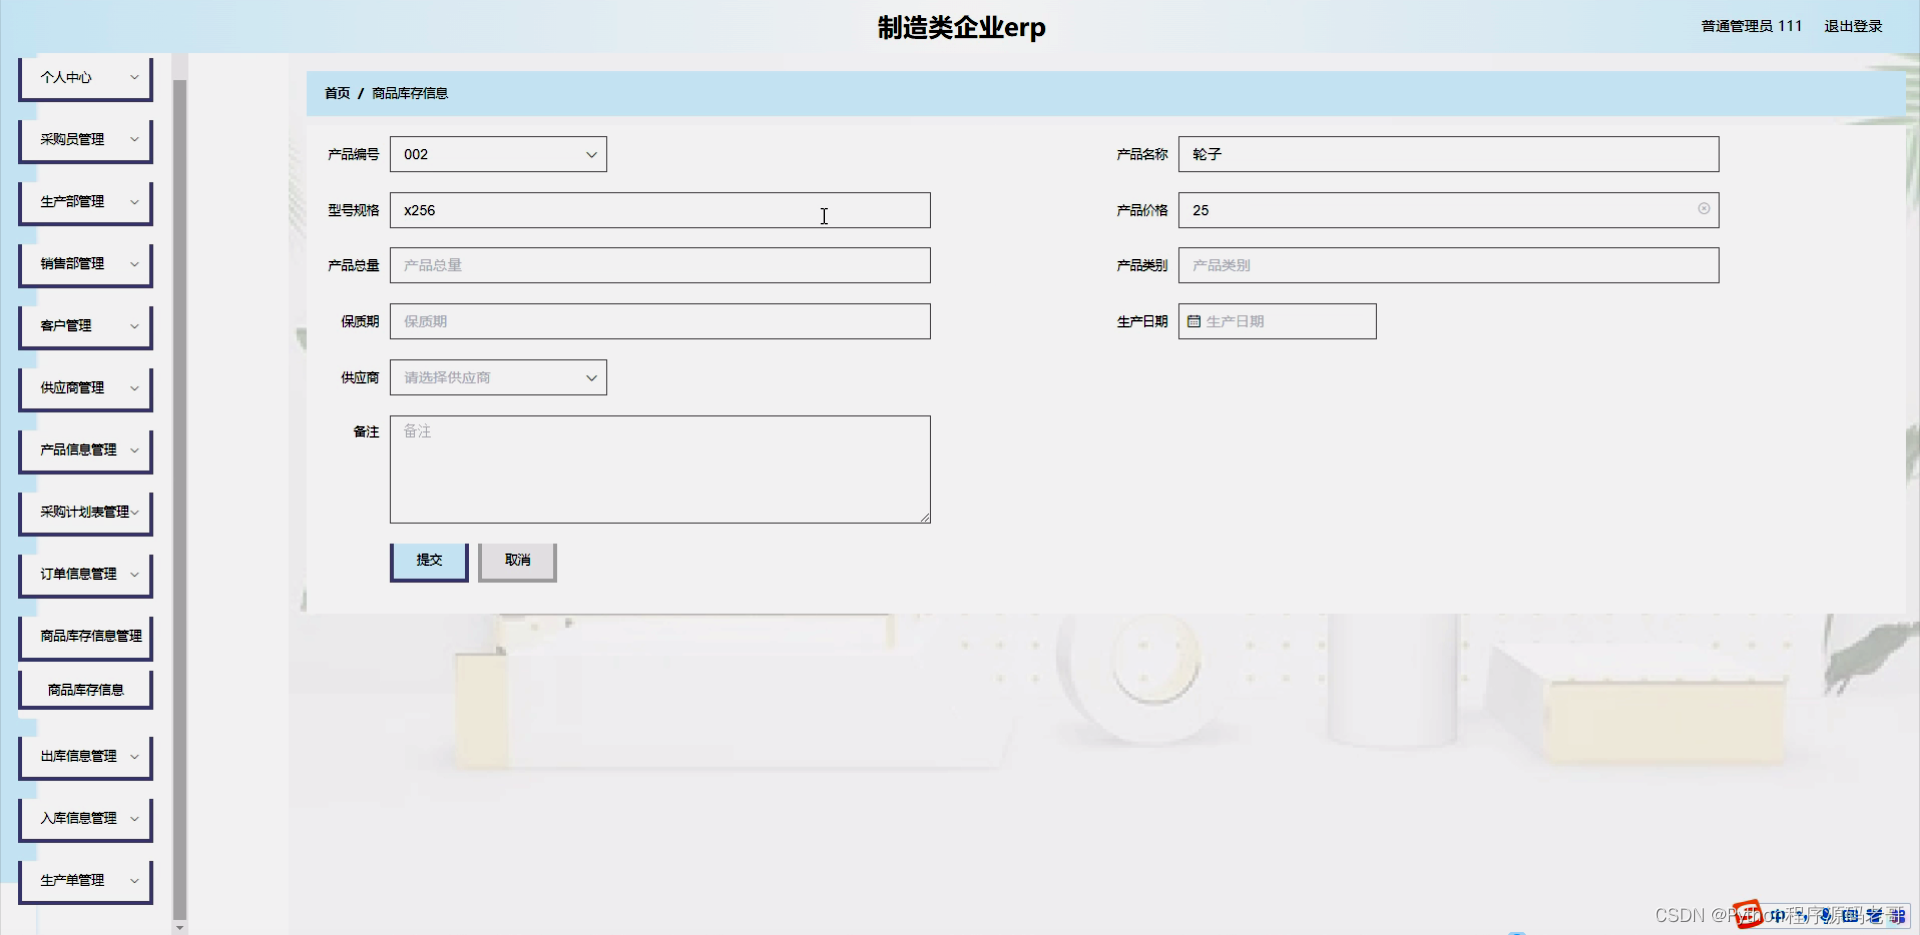Expand the 采购员管理 sidebar menu

(x=85, y=139)
